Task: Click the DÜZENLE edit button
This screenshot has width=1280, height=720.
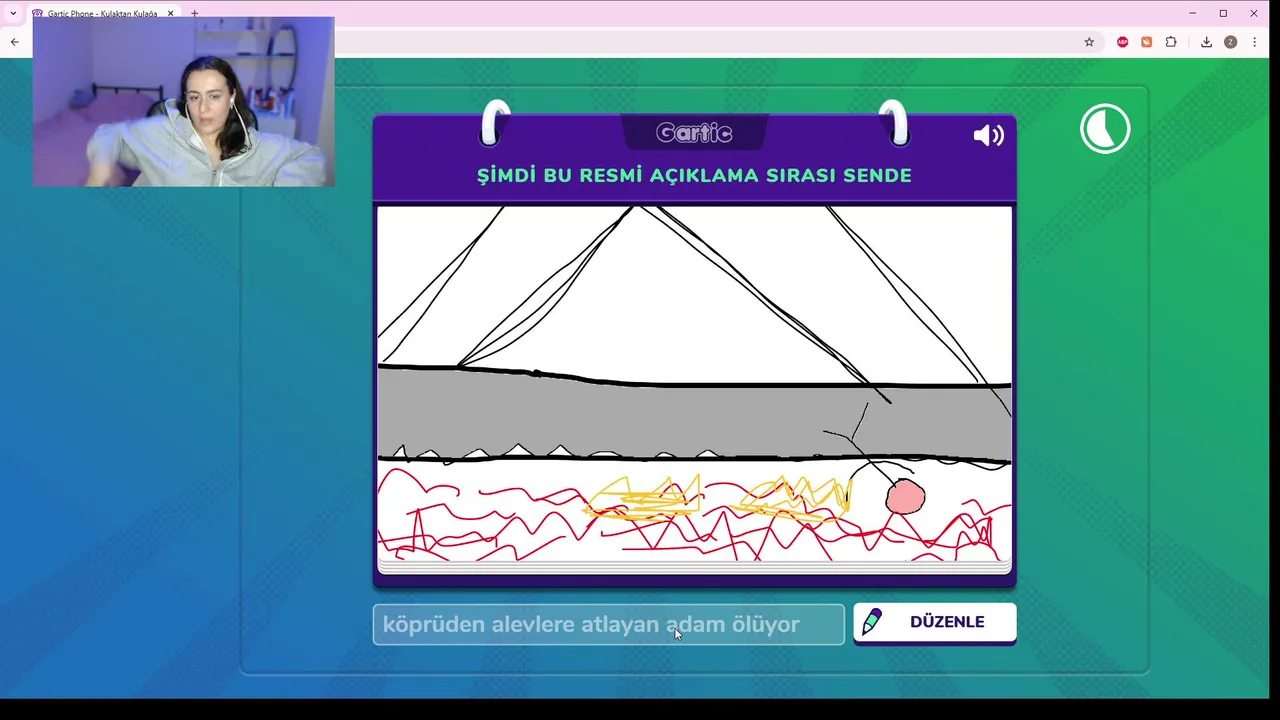Action: [935, 622]
